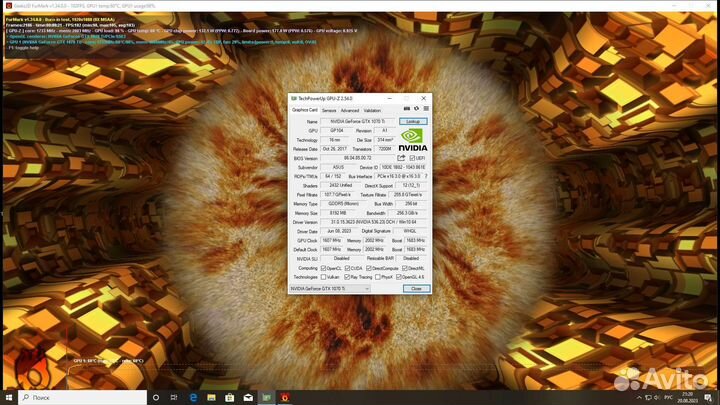720x405 pixels.
Task: Click the FurMark title bar icon
Action: point(8,6)
